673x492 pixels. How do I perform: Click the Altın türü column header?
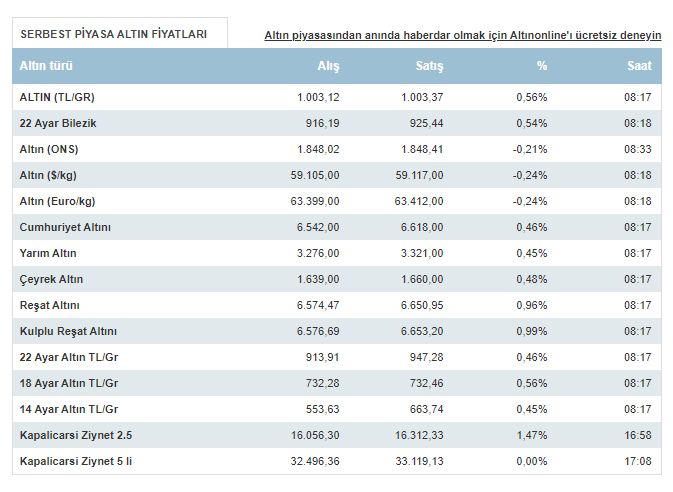pyautogui.click(x=46, y=66)
